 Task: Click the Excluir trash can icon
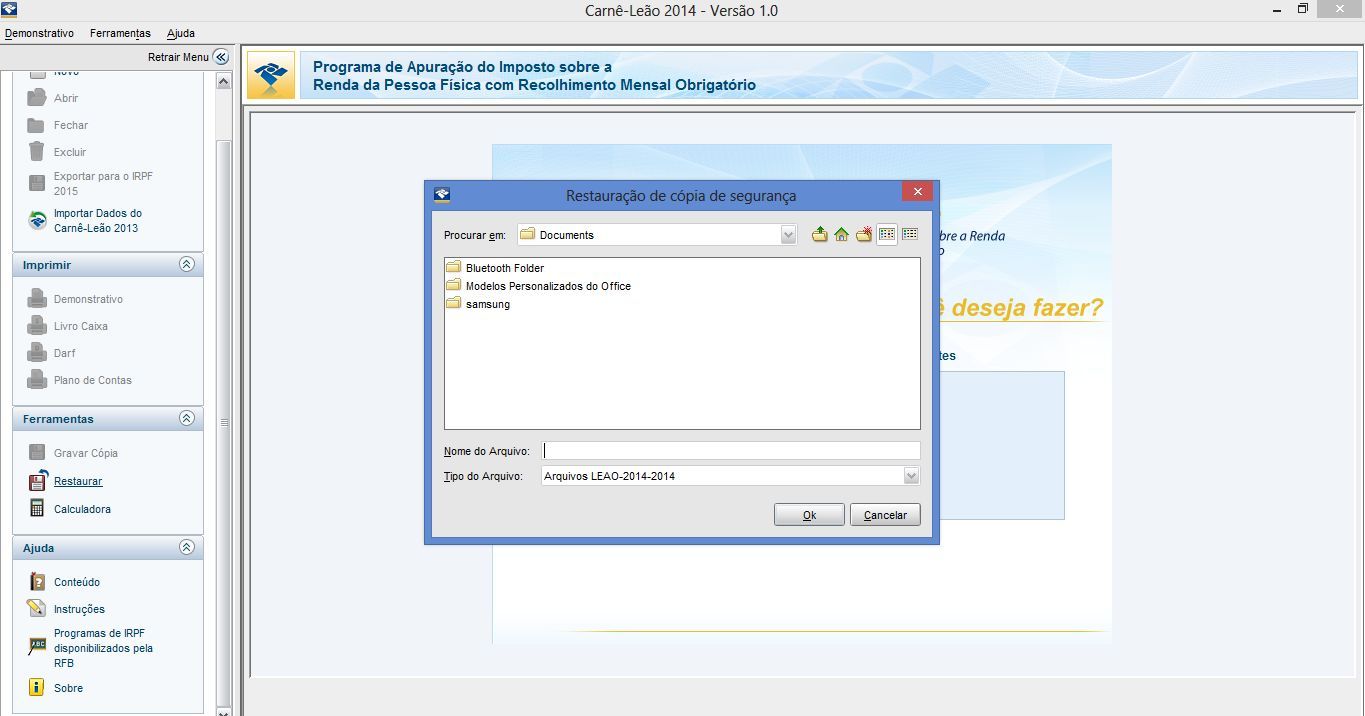click(36, 152)
